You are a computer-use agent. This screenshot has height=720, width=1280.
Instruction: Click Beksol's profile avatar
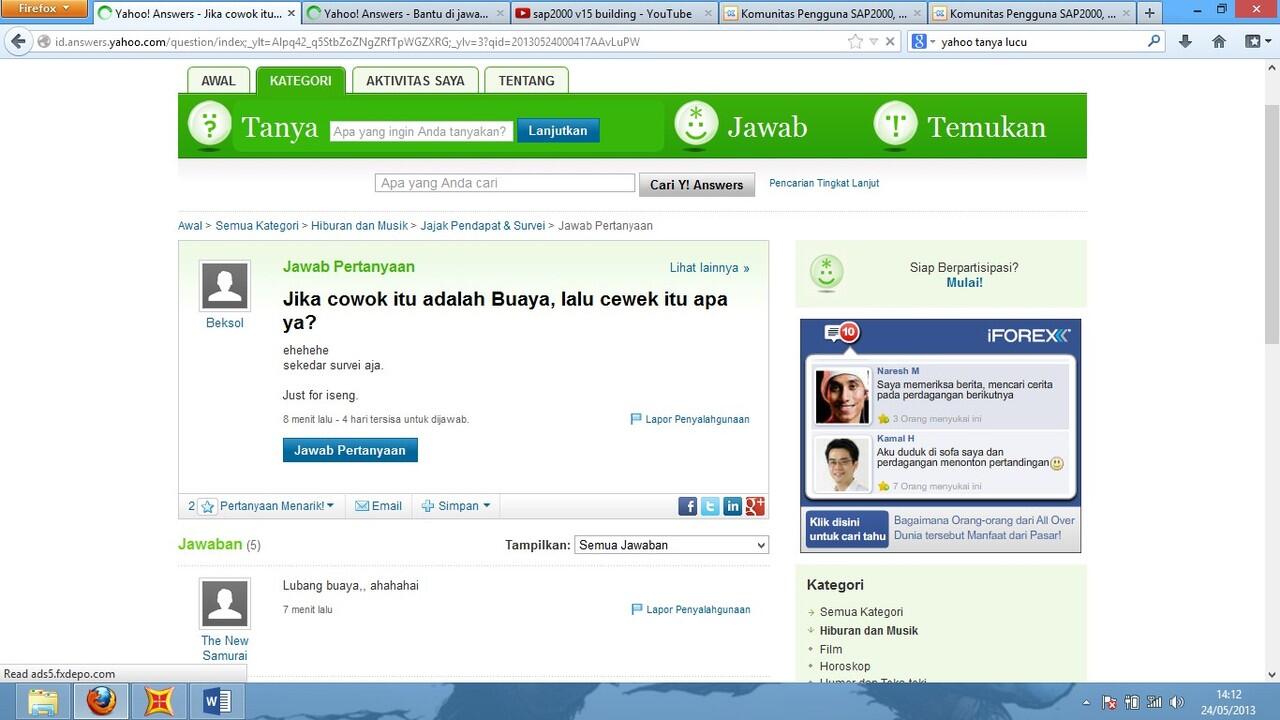click(x=225, y=286)
